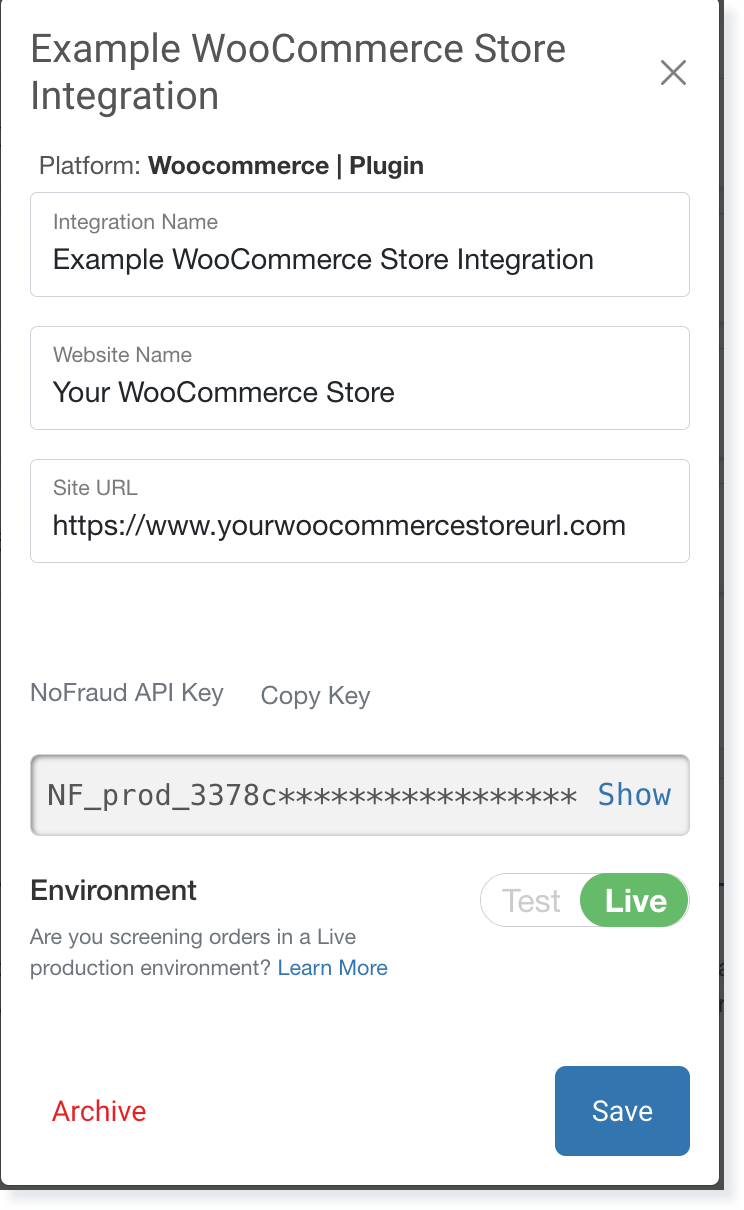Open the Learn More documentation link

pos(332,967)
